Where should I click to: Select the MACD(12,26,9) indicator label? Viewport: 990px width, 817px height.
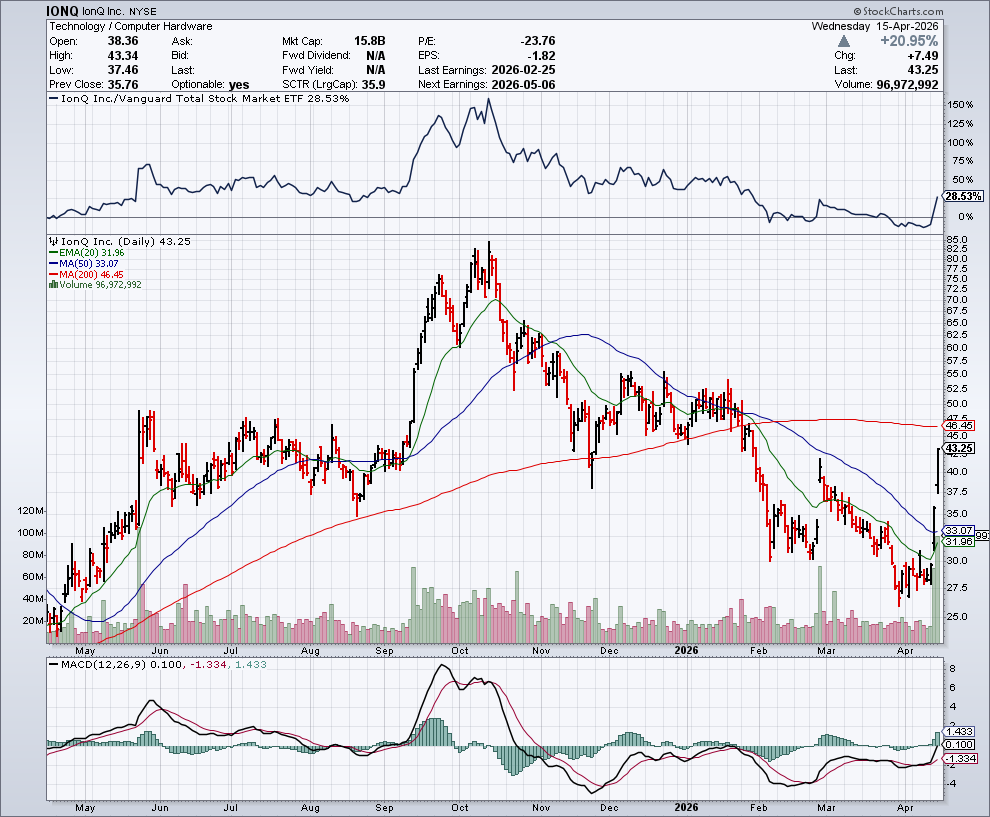(95, 664)
